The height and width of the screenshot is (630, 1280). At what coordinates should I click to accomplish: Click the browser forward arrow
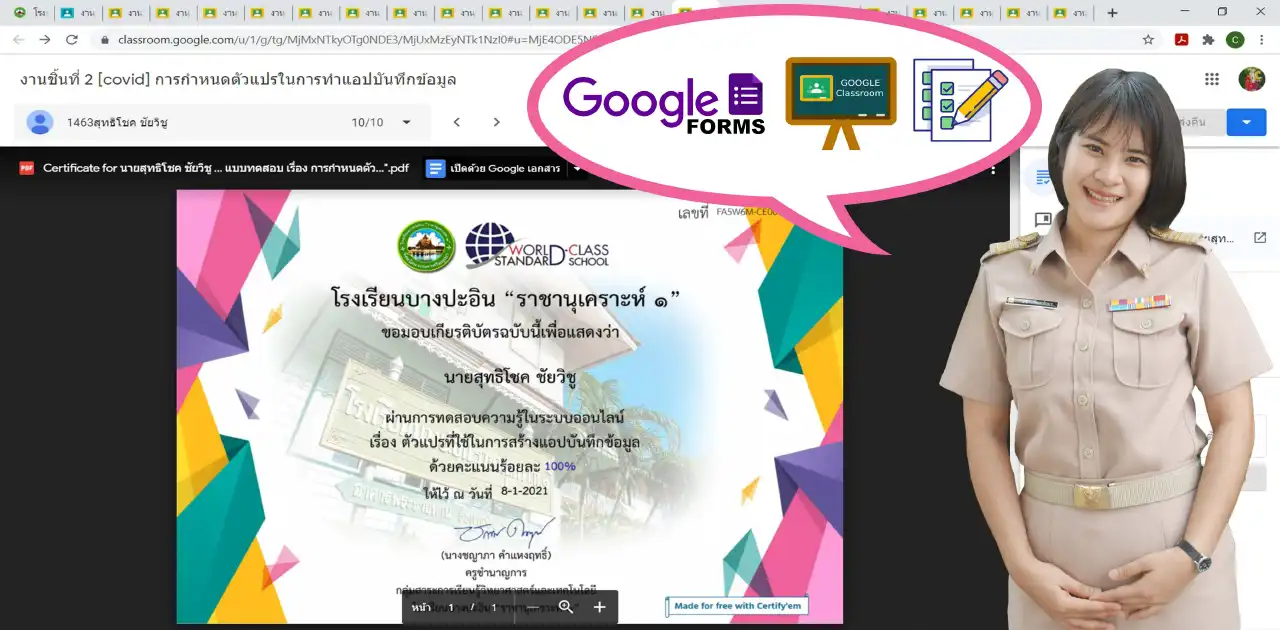point(44,40)
